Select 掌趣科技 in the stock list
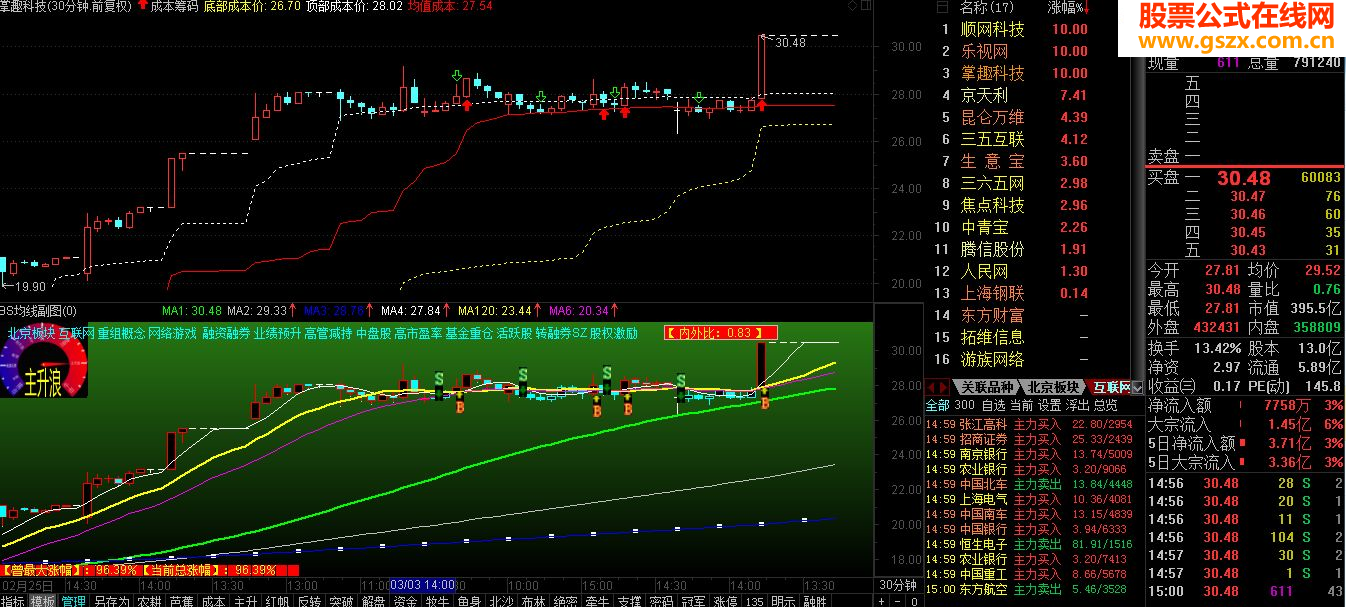This screenshot has width=1346, height=607. click(x=993, y=73)
